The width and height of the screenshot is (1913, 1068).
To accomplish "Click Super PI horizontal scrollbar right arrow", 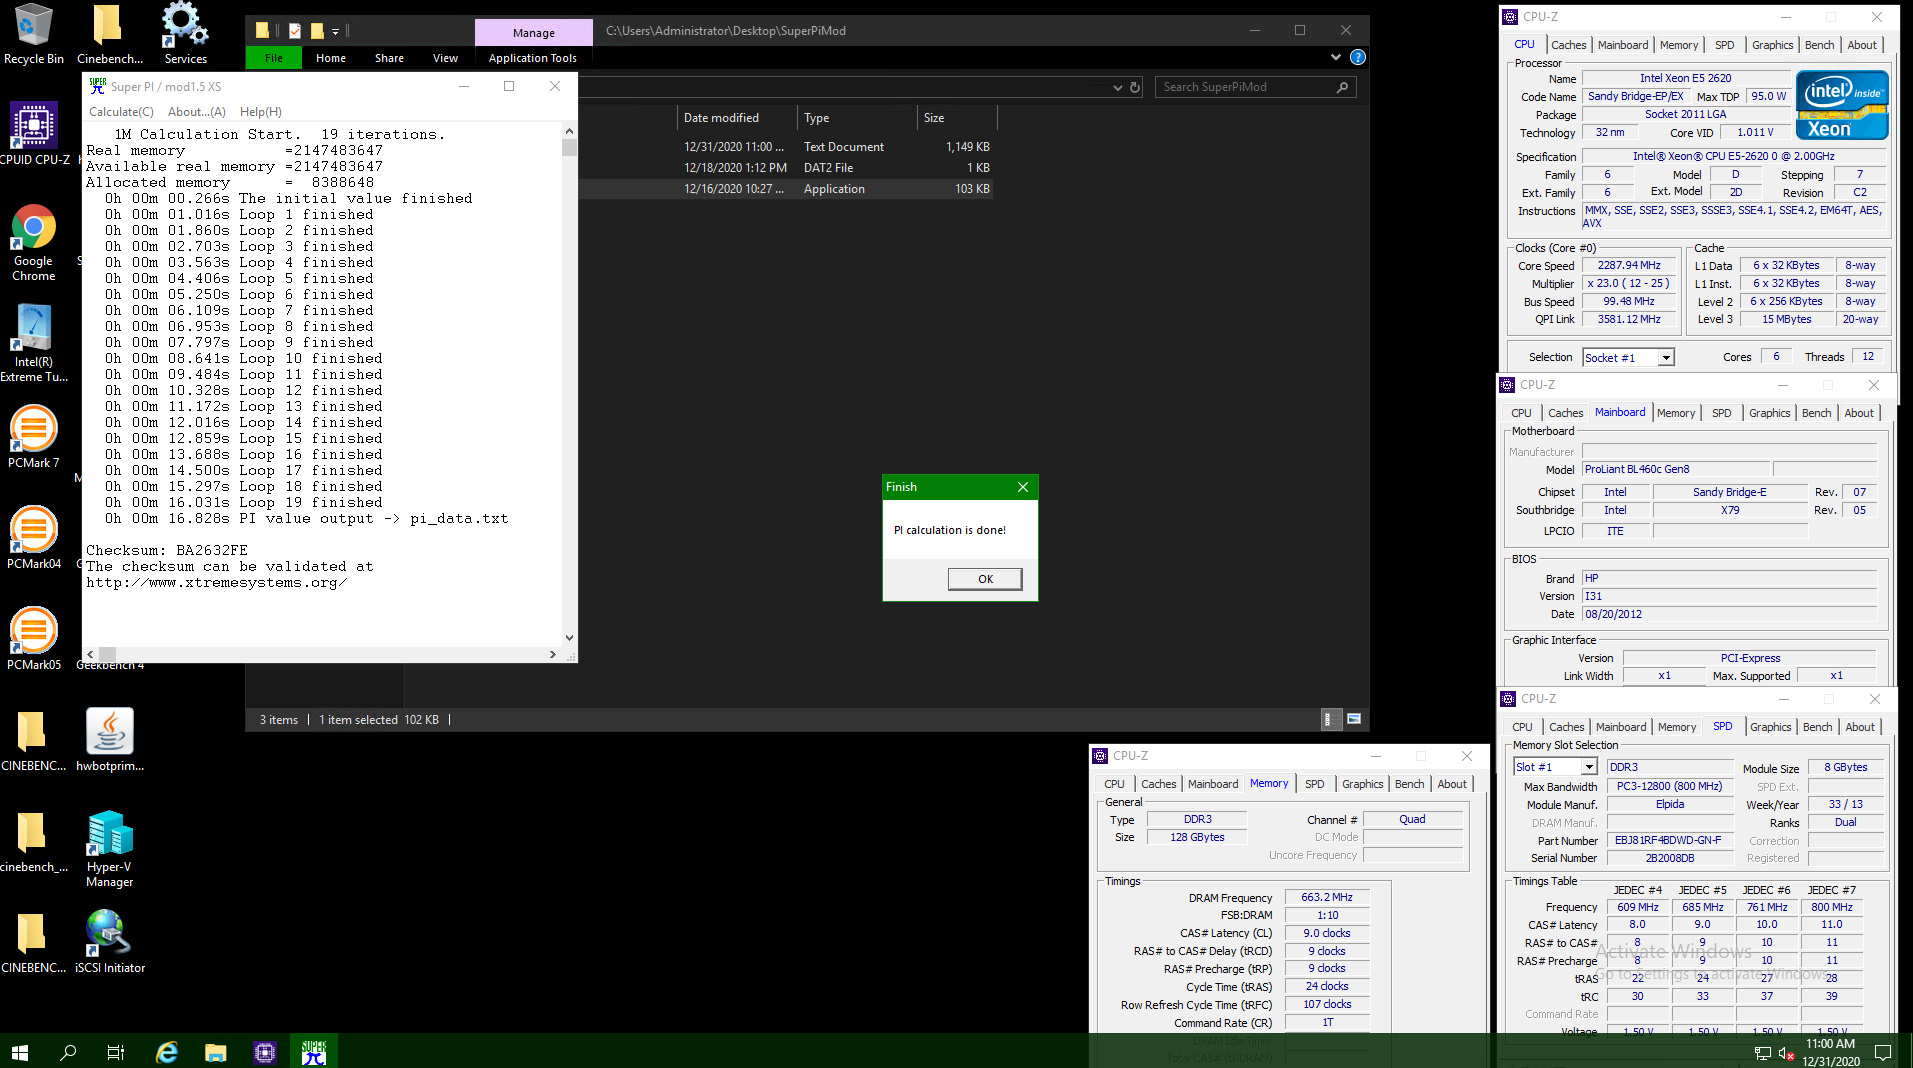I will coord(552,655).
